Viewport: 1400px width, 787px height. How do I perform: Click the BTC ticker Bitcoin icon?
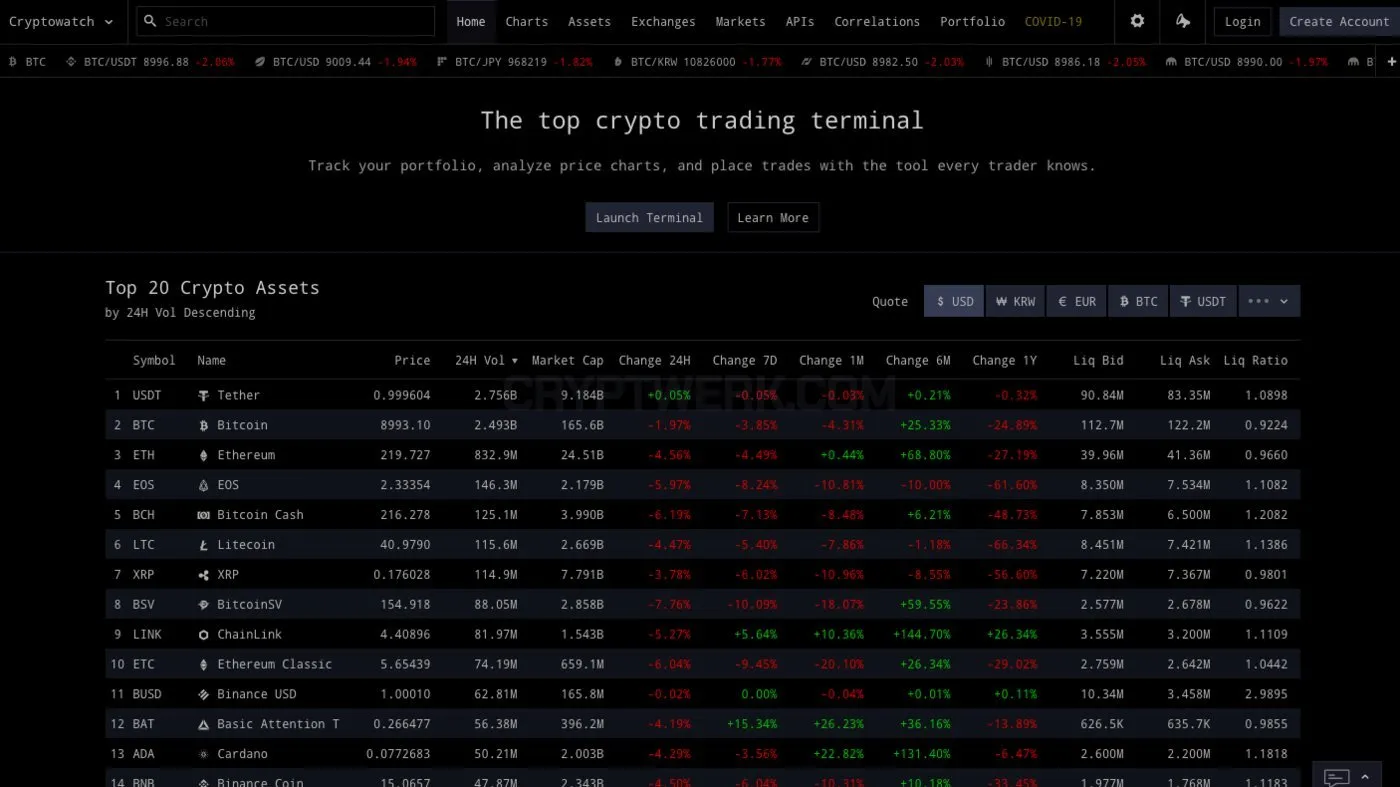[13, 62]
